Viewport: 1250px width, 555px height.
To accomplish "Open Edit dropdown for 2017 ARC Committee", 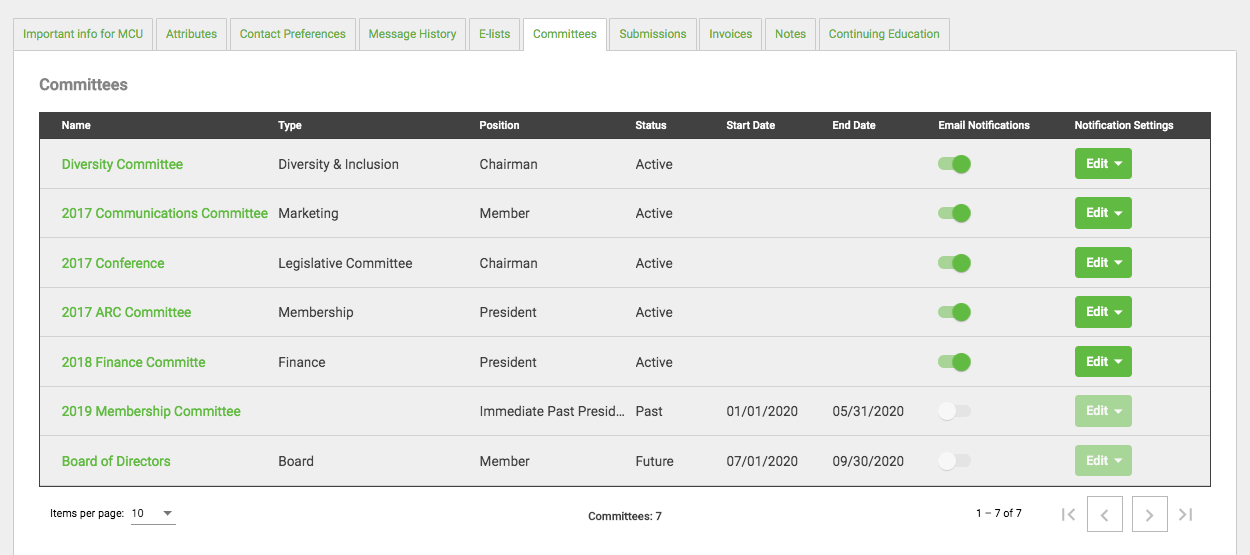I will click(x=1103, y=312).
